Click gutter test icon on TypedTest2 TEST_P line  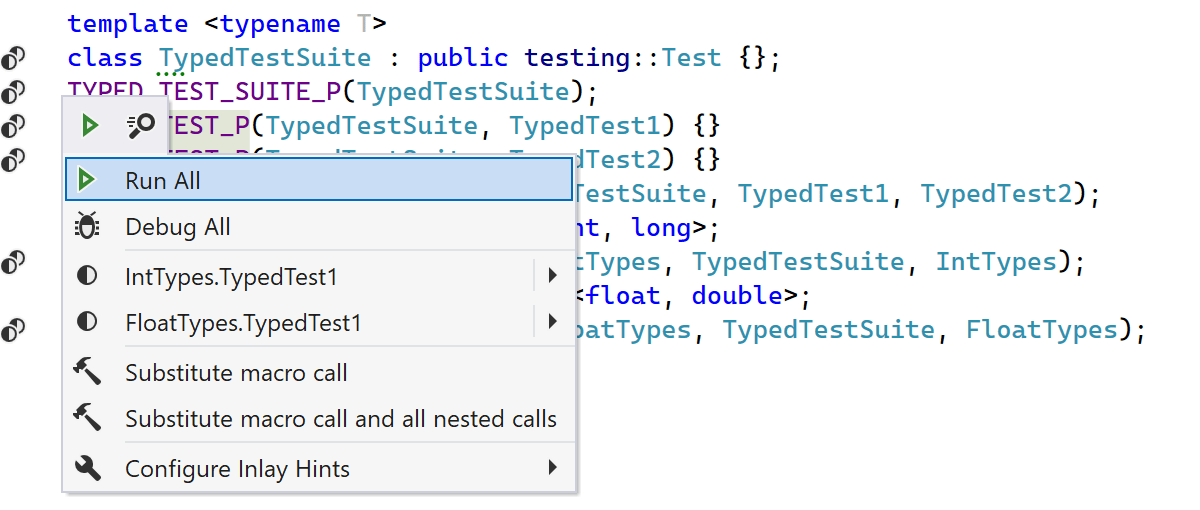[13, 159]
